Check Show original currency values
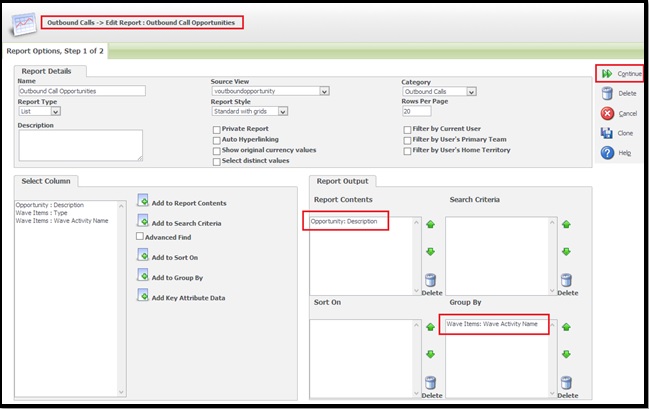The width and height of the screenshot is (649, 409). point(216,151)
